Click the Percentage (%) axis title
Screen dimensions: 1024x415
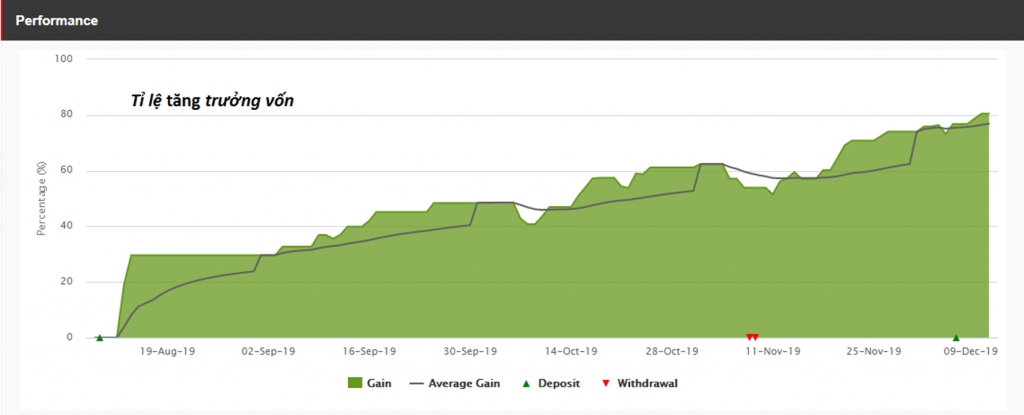point(42,198)
